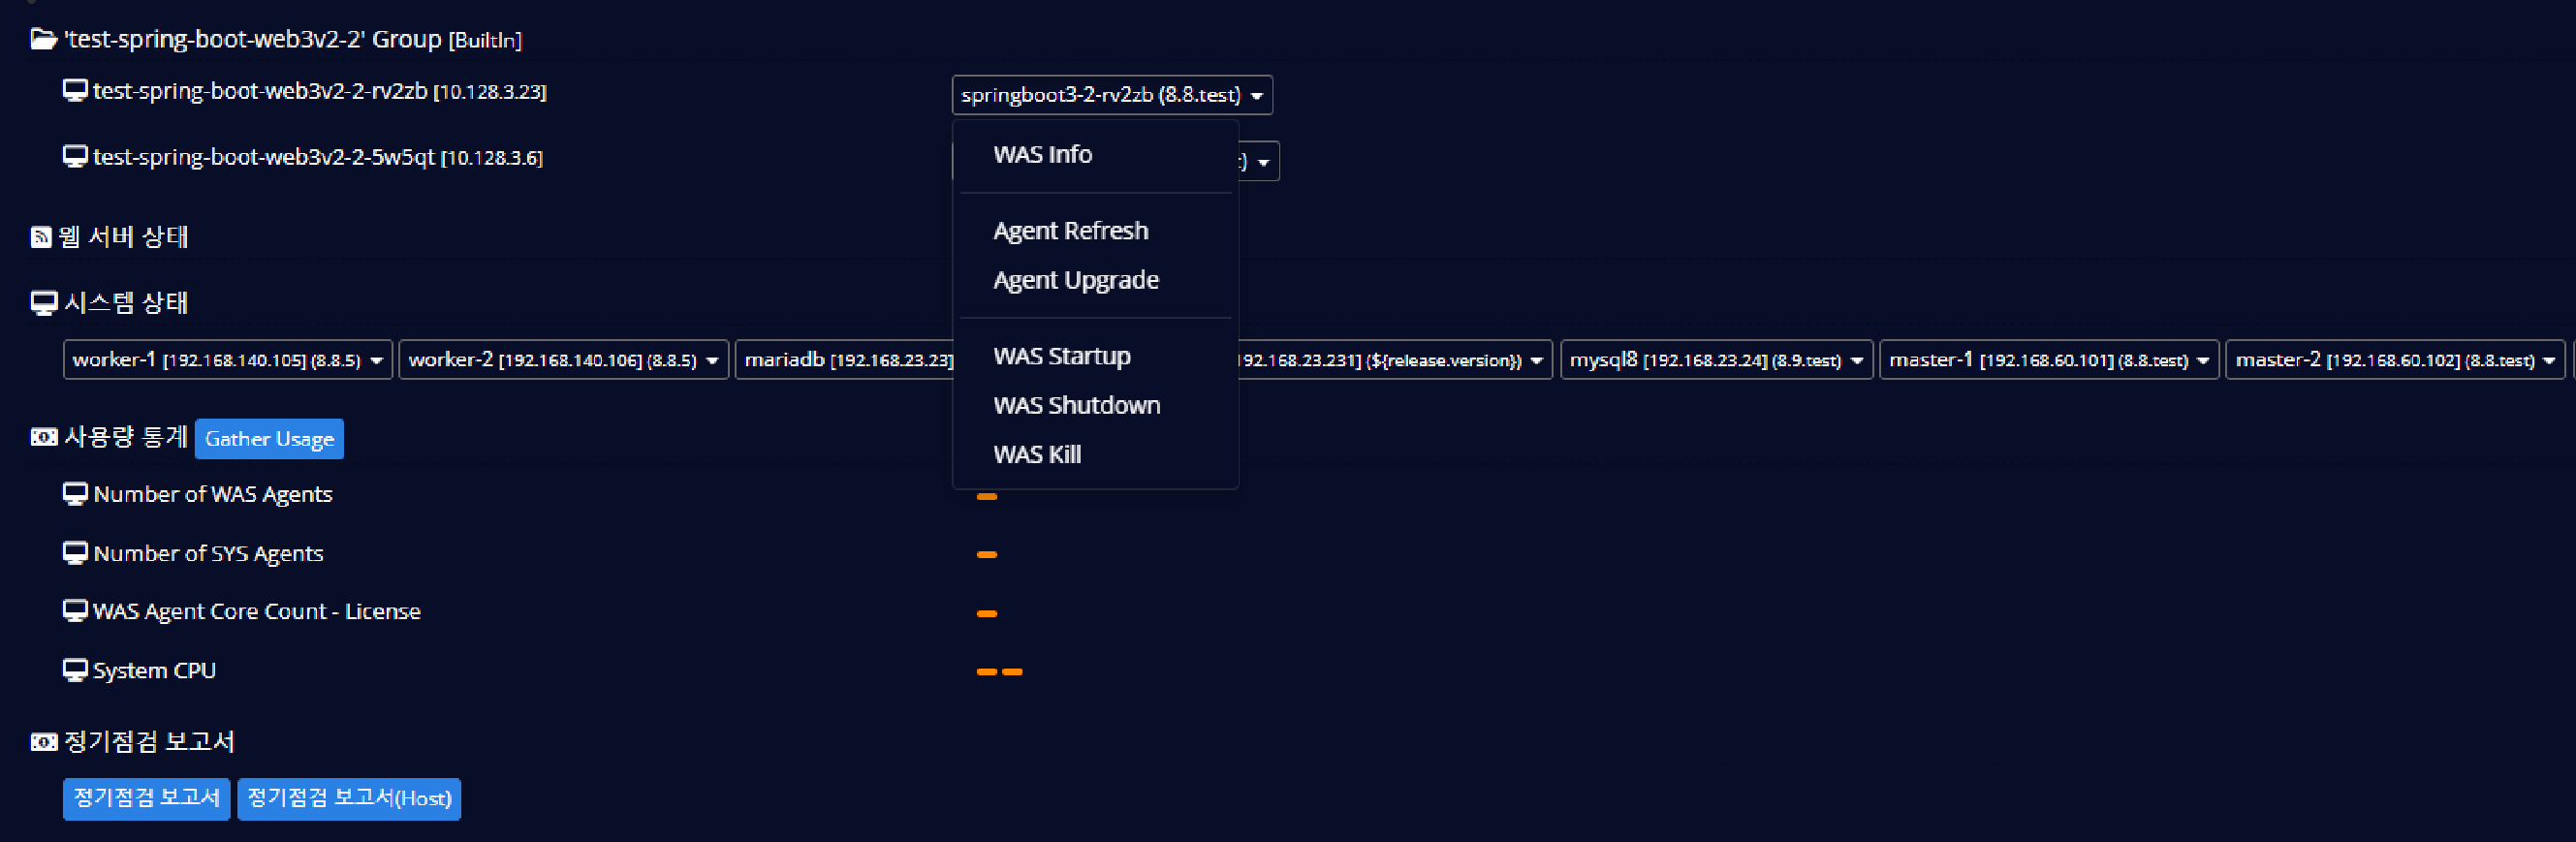Click monitor icon beside System CPU
This screenshot has height=842, width=2576.
pos(75,670)
